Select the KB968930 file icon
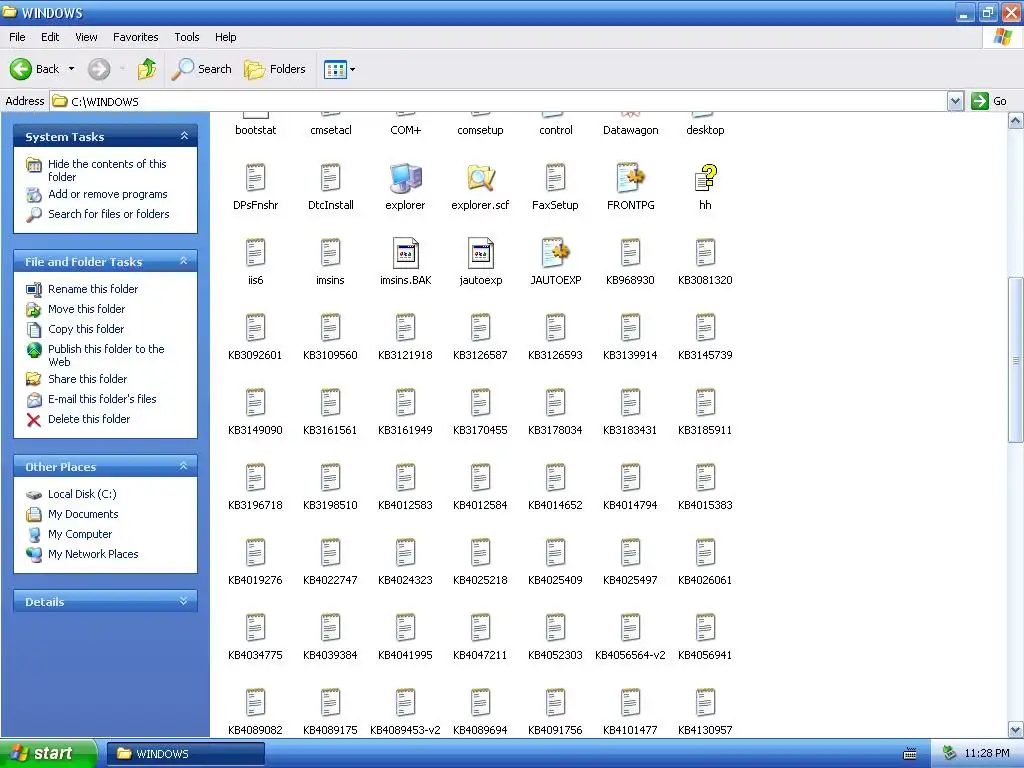 click(x=630, y=253)
